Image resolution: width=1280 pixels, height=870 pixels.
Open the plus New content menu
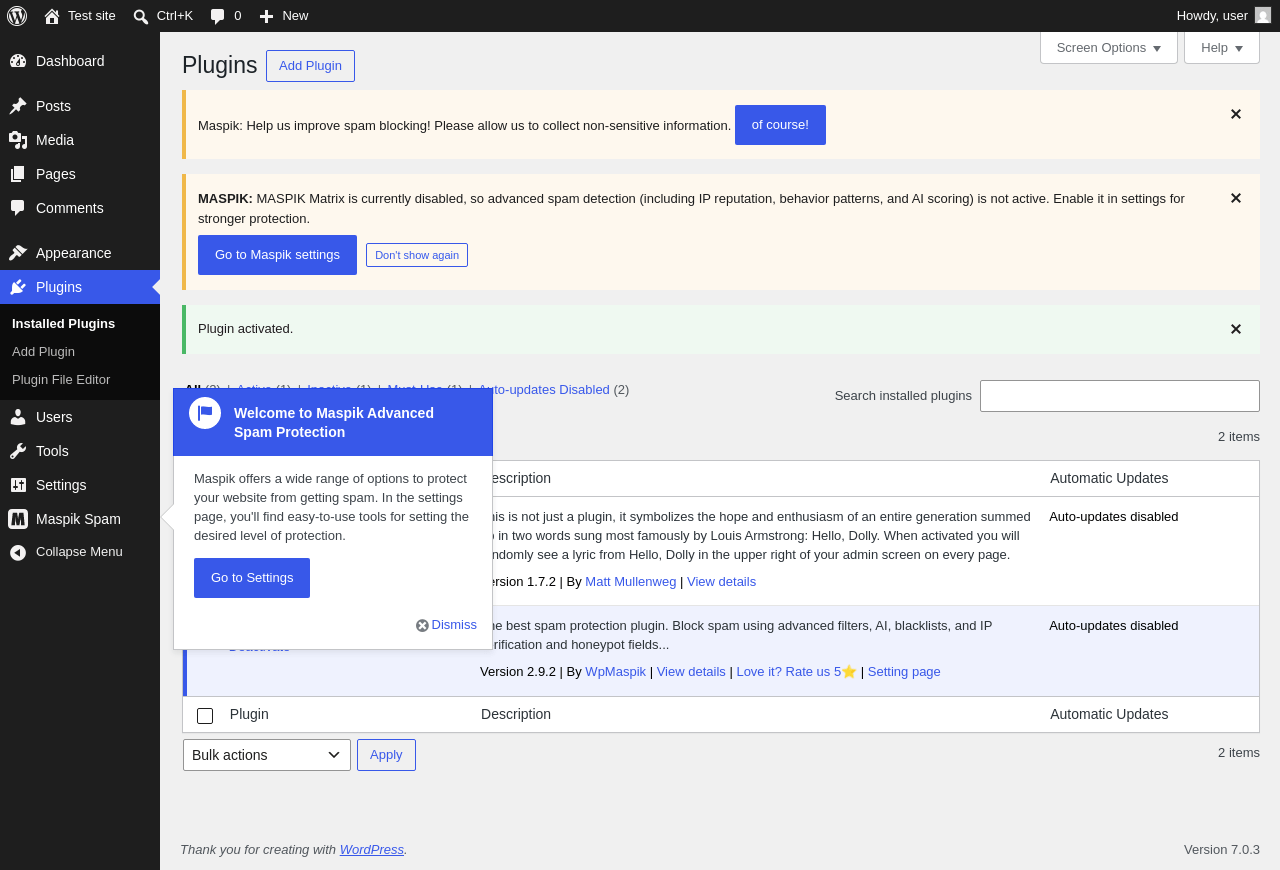coord(284,16)
